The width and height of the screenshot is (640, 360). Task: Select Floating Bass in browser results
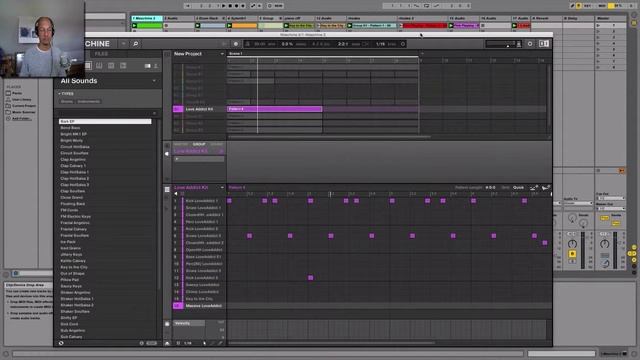(73, 204)
